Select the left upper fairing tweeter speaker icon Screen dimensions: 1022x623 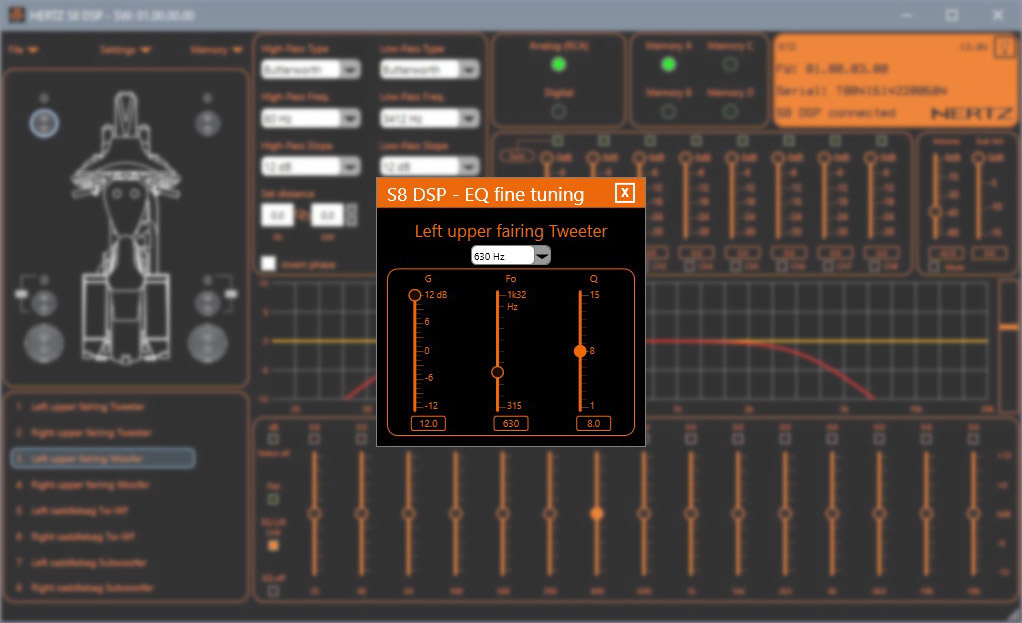point(44,123)
